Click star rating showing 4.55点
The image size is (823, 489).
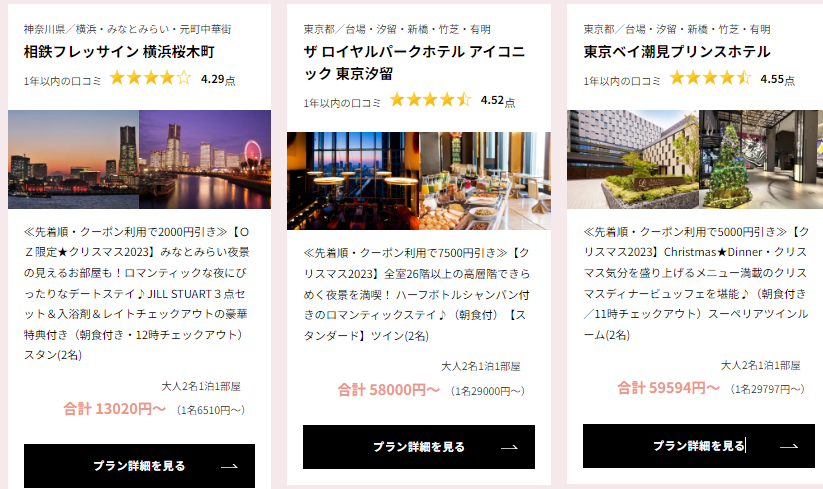pos(710,78)
